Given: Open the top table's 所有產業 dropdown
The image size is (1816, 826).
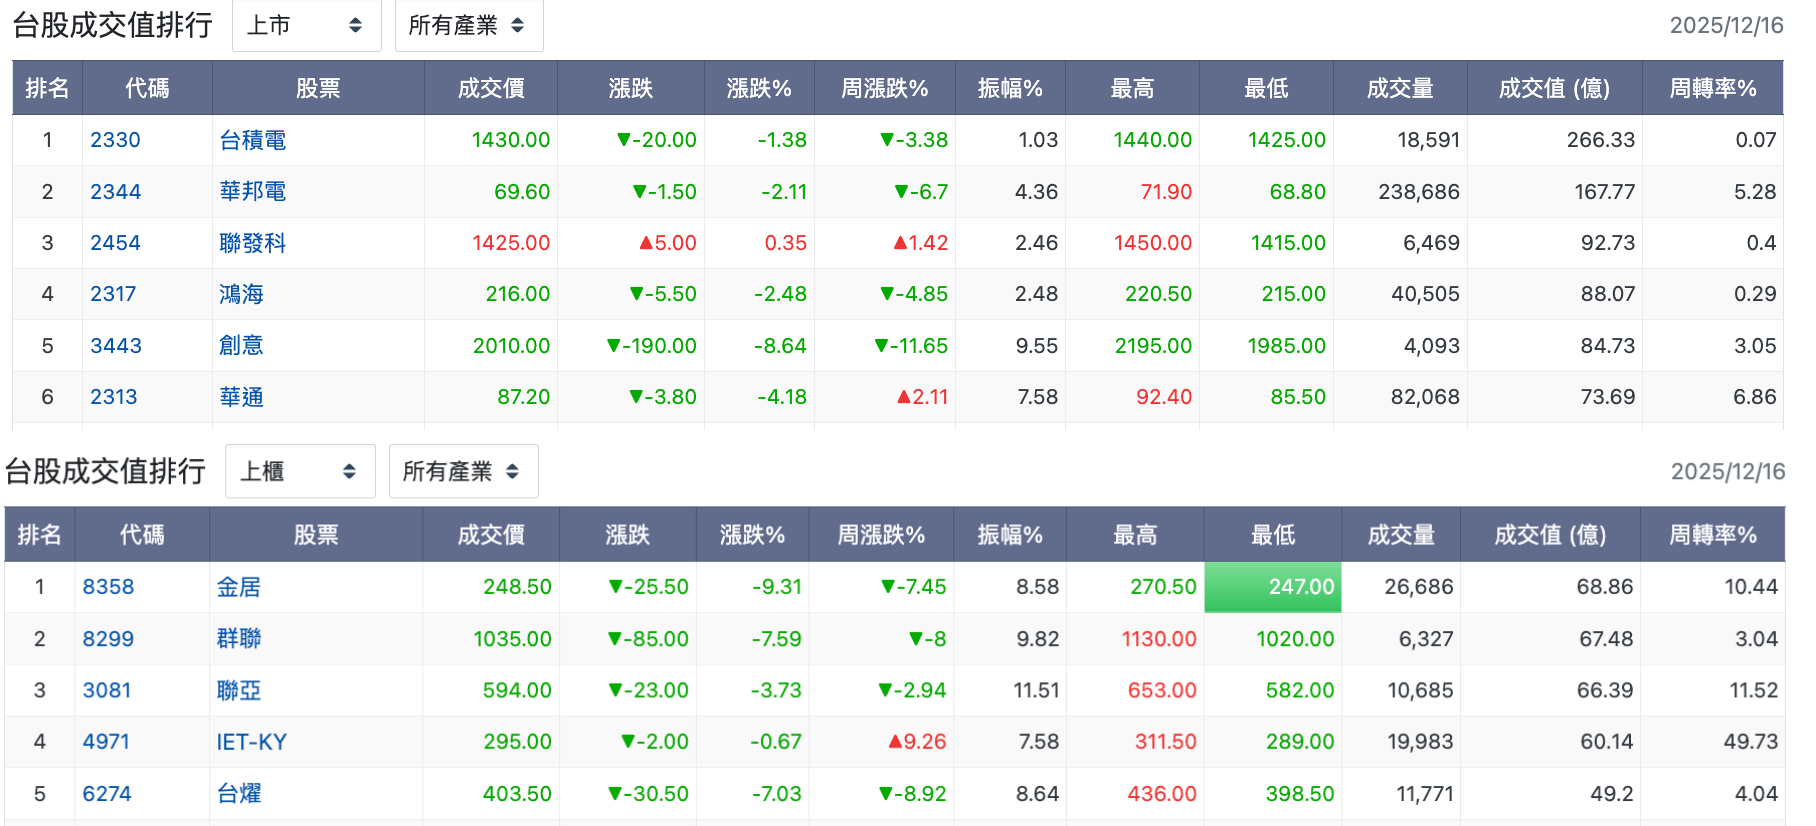Looking at the screenshot, I should [x=469, y=25].
